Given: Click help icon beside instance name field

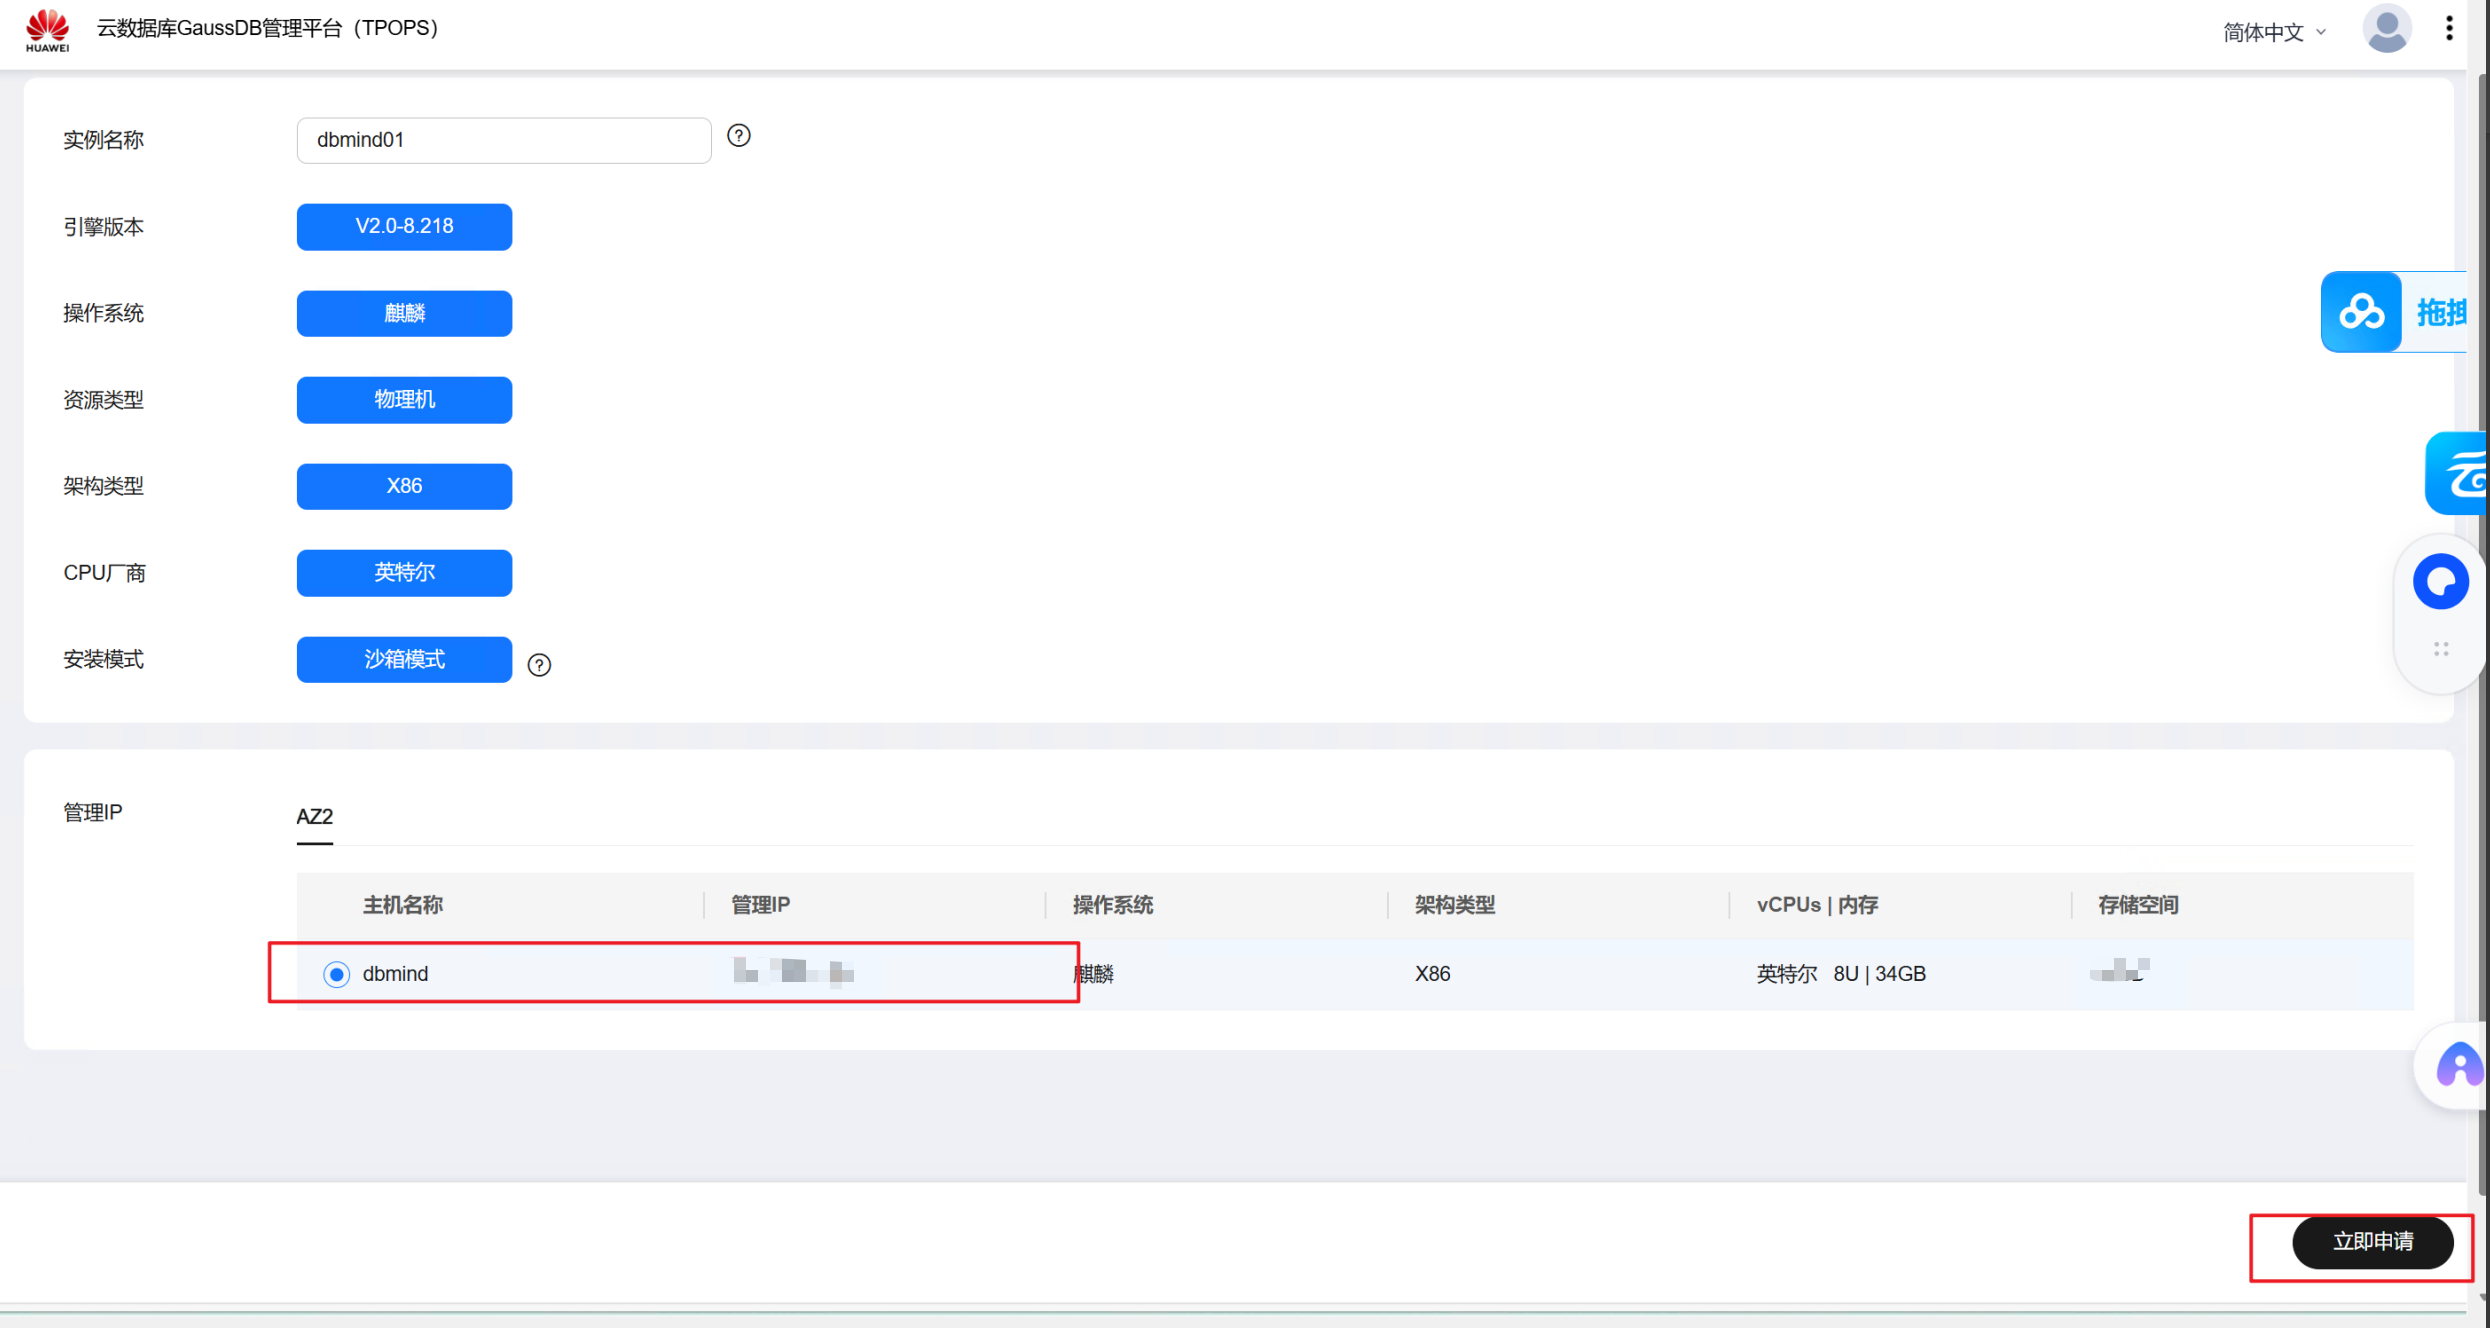Looking at the screenshot, I should pyautogui.click(x=738, y=136).
